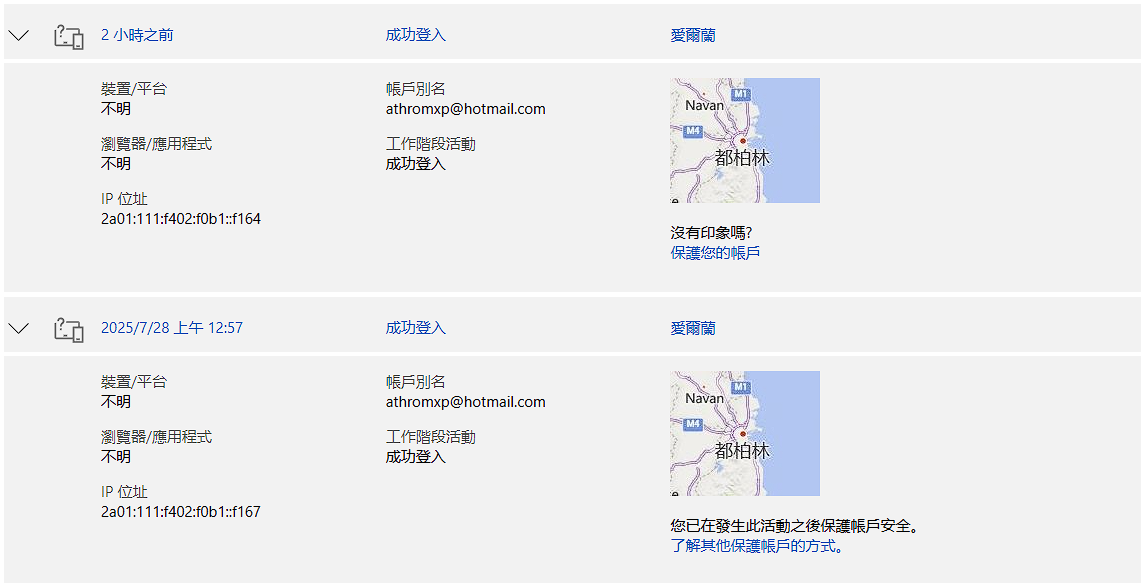Click 'IP 位址' label in the 2025/7/28 entry

(124, 492)
